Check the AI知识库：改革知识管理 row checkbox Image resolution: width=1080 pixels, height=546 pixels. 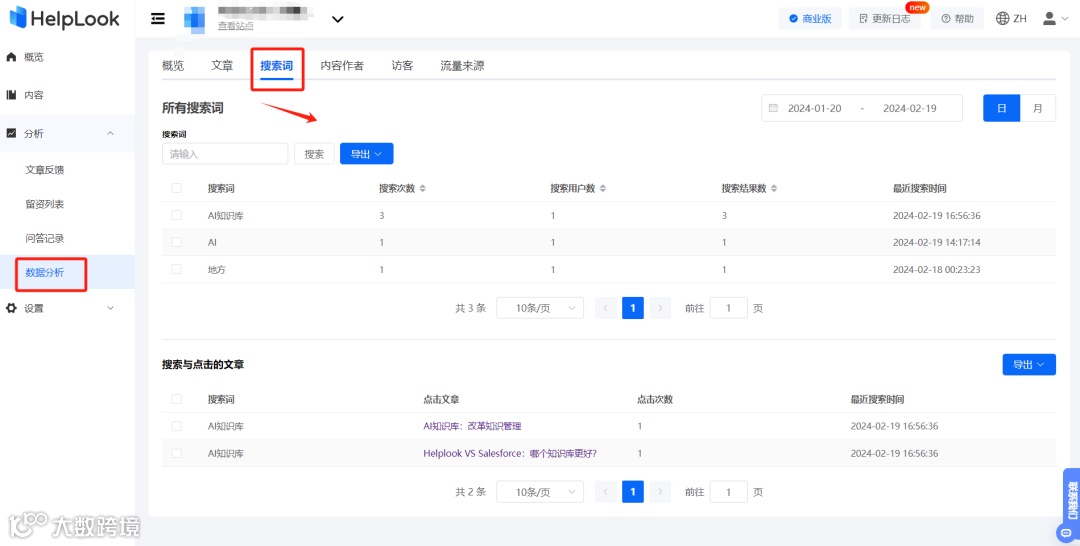tap(177, 426)
